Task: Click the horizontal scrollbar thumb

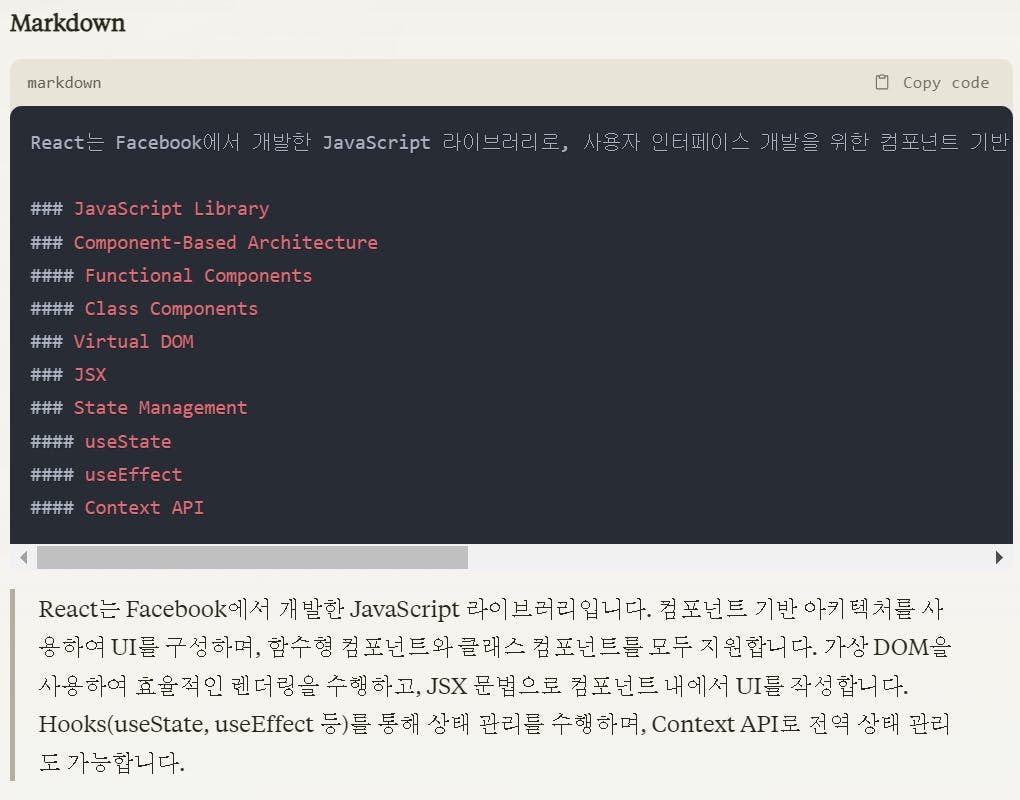Action: point(252,557)
